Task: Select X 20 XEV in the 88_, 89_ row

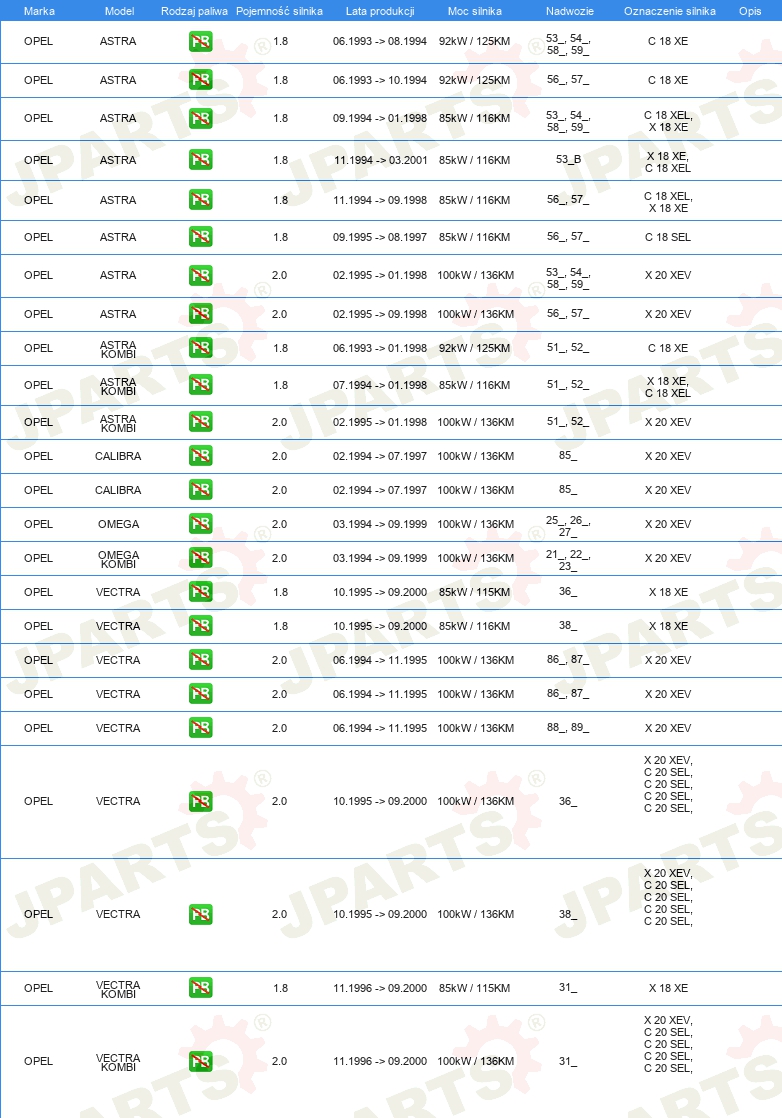Action: click(668, 728)
